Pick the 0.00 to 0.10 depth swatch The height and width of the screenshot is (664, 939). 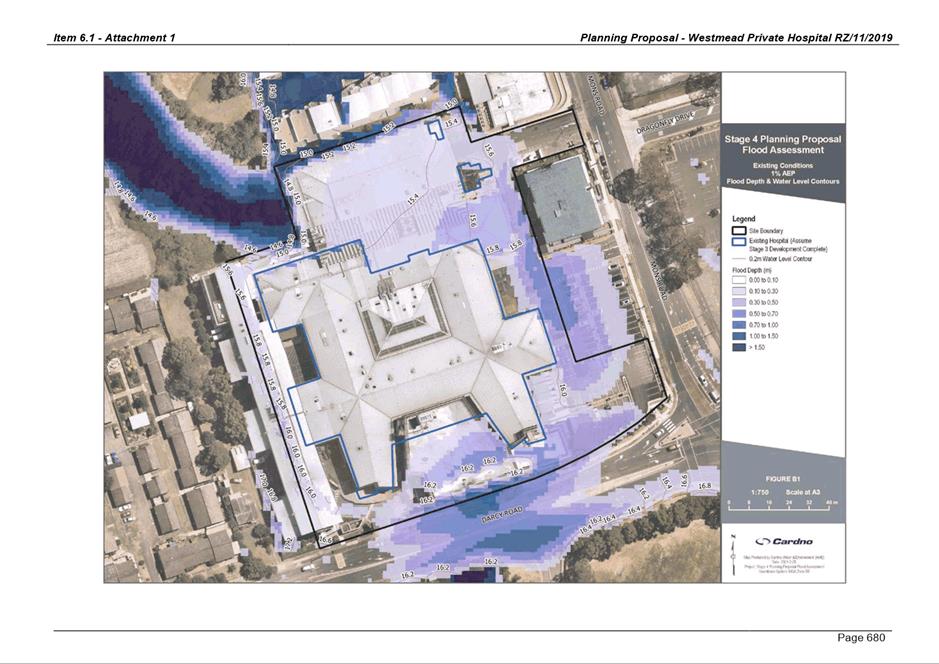pyautogui.click(x=739, y=280)
